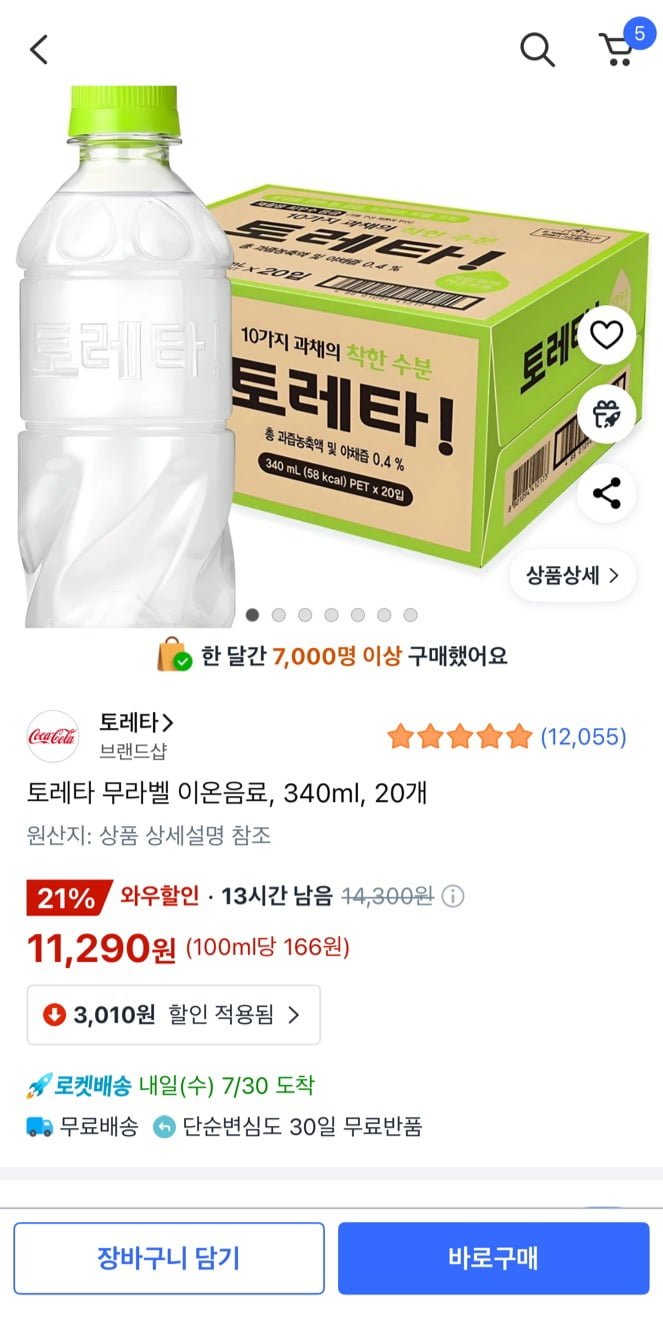Tap the gift icon
The width and height of the screenshot is (663, 1327).
[x=607, y=413]
